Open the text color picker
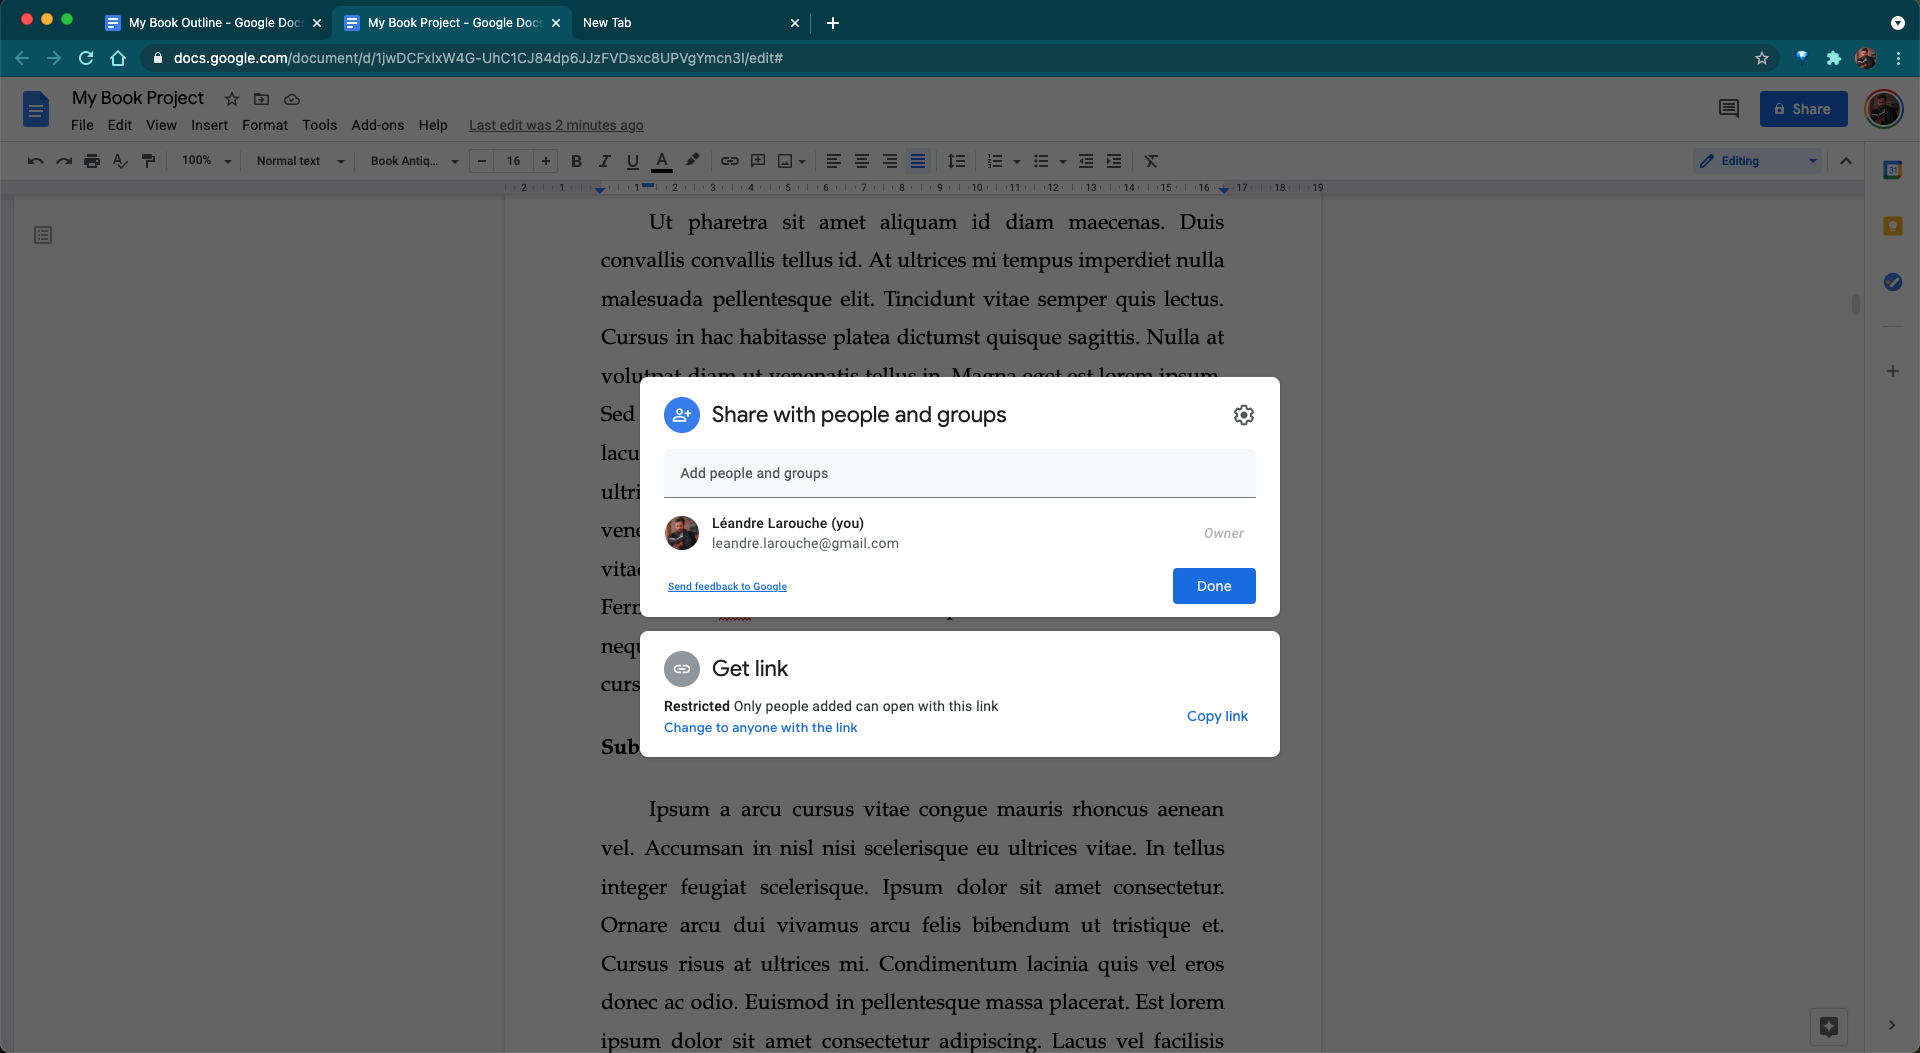Image resolution: width=1920 pixels, height=1053 pixels. coord(661,161)
